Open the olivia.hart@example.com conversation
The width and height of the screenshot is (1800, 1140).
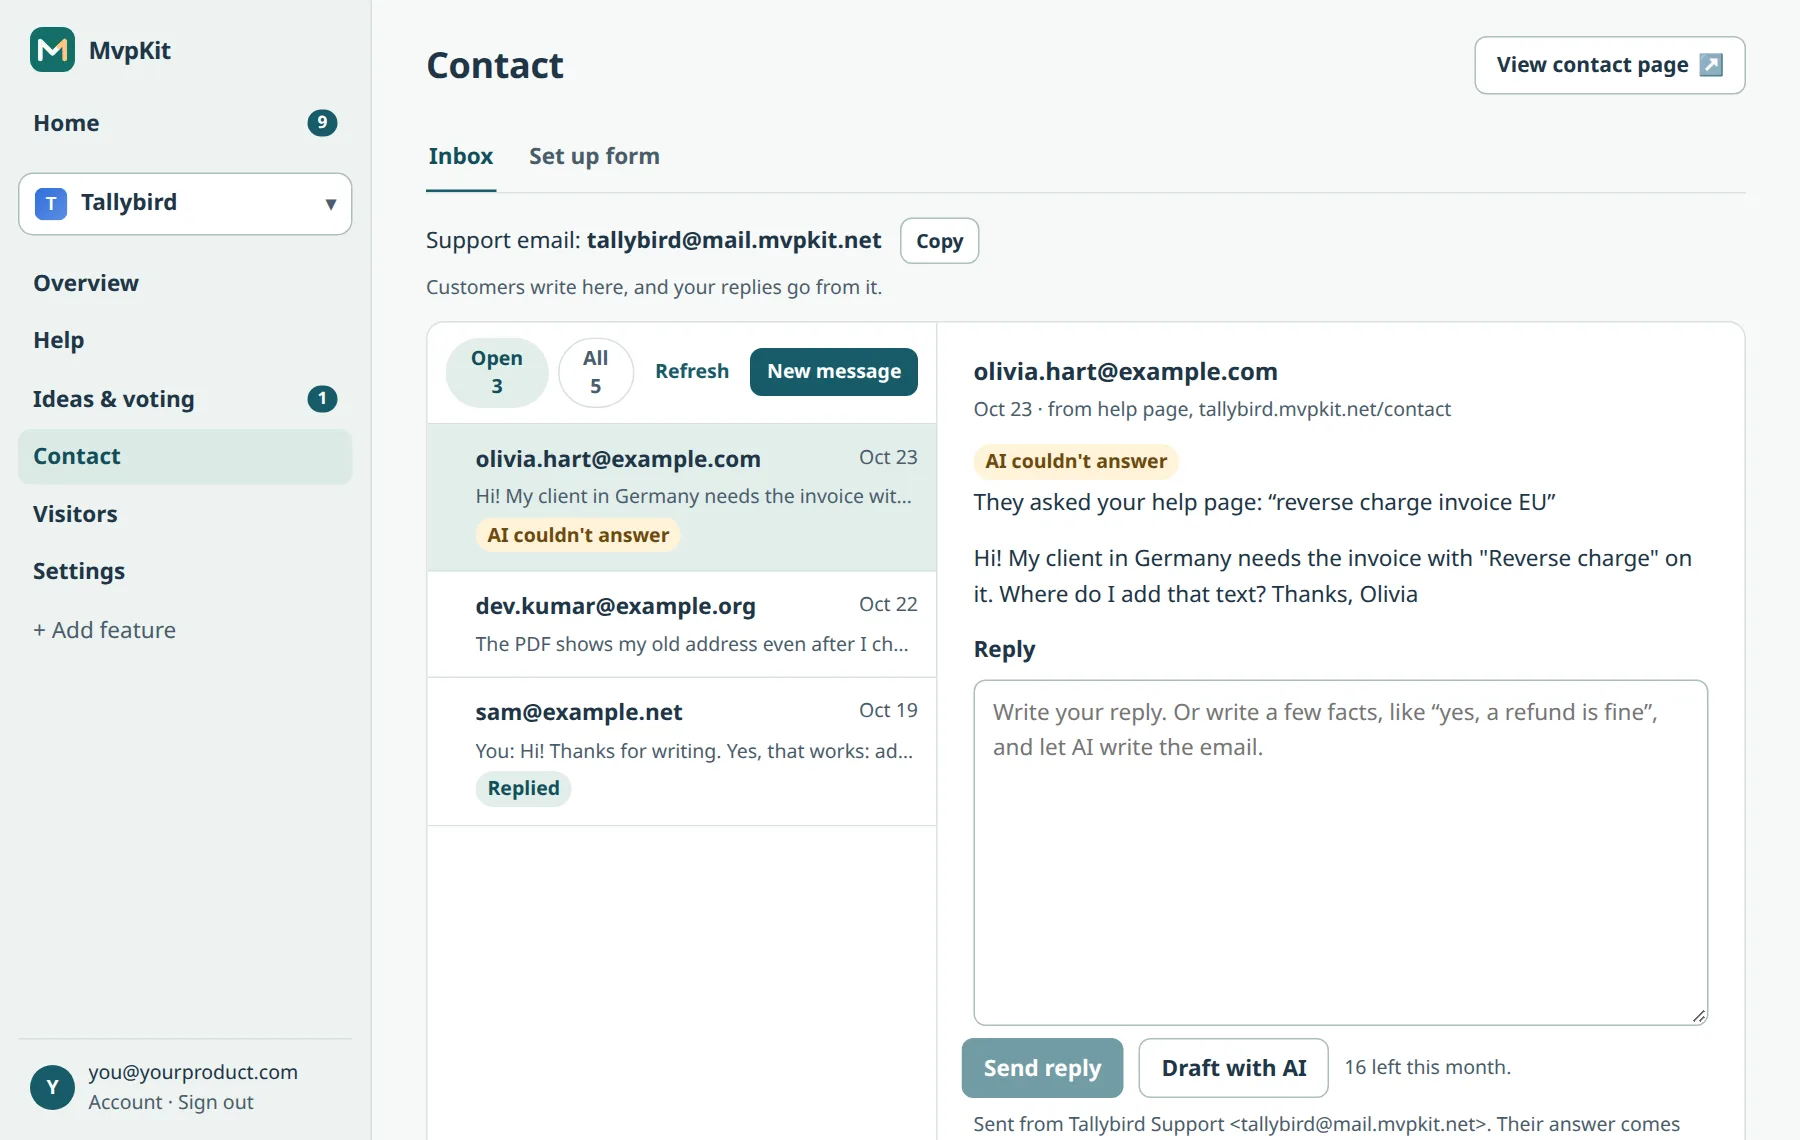pos(682,497)
